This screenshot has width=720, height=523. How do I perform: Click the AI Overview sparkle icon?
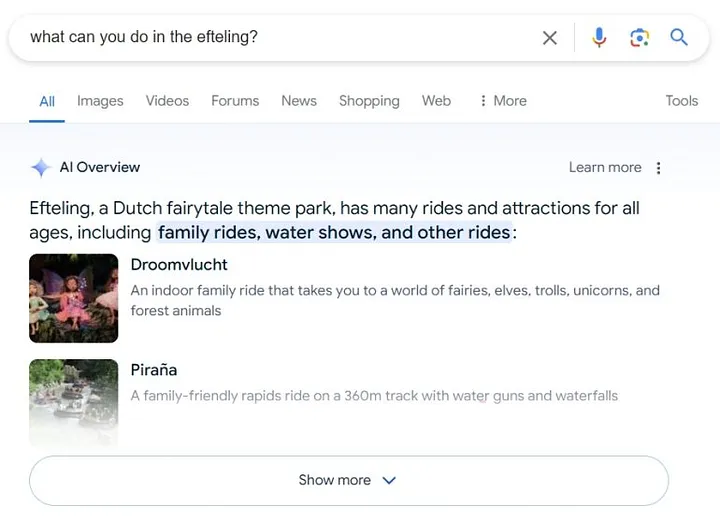(x=40, y=167)
